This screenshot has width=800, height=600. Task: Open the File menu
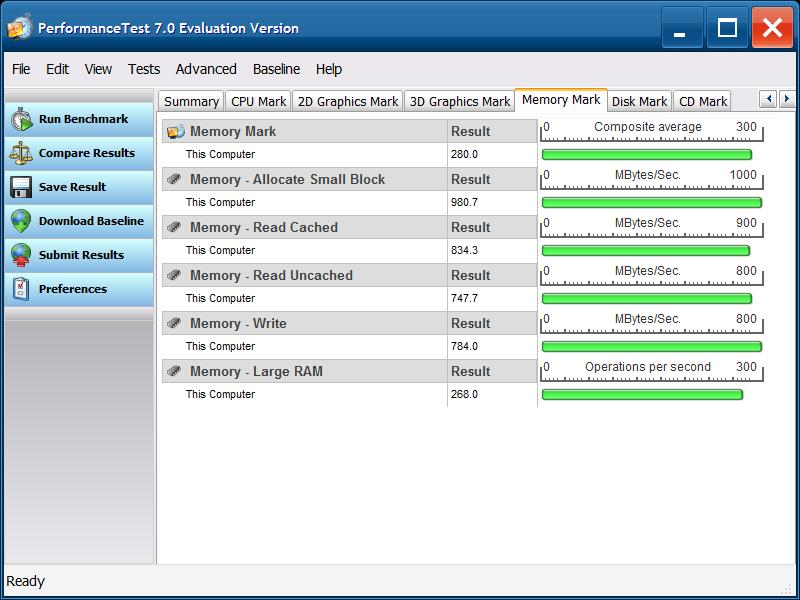pos(21,69)
